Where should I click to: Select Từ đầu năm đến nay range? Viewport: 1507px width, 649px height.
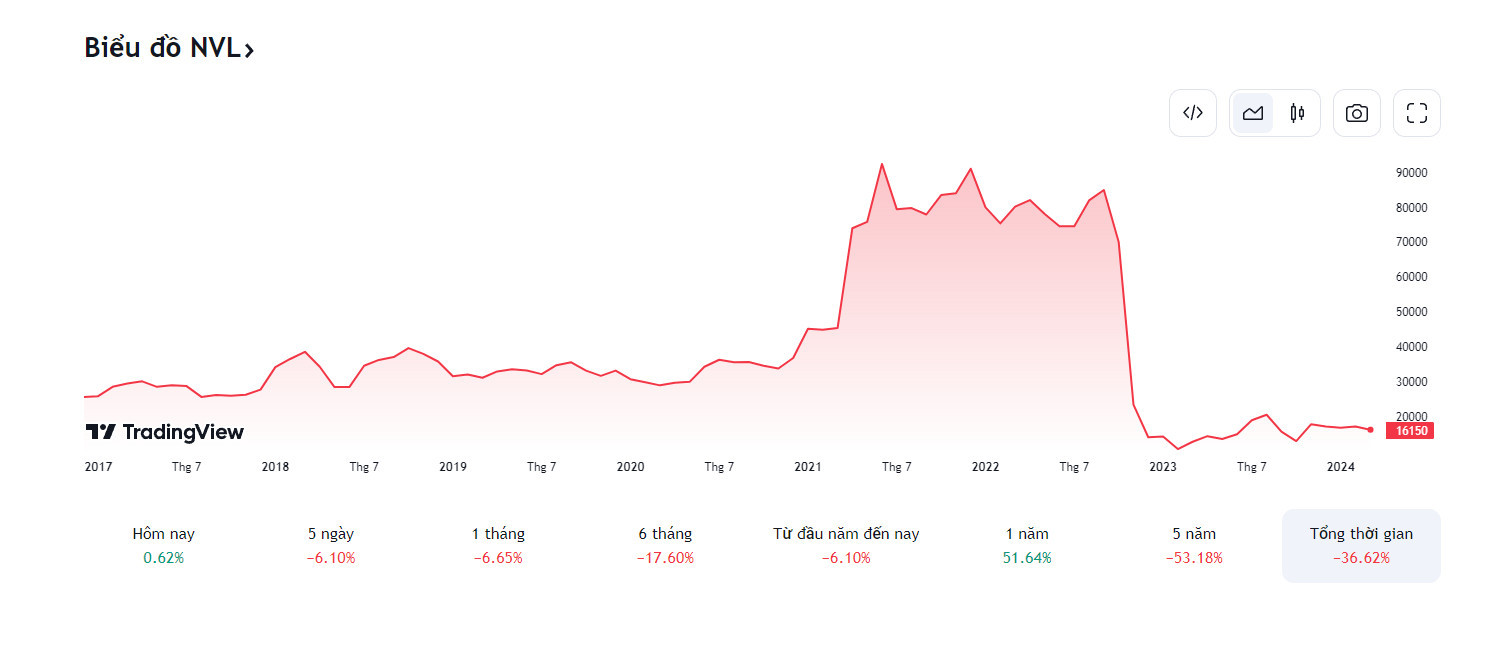(x=846, y=545)
